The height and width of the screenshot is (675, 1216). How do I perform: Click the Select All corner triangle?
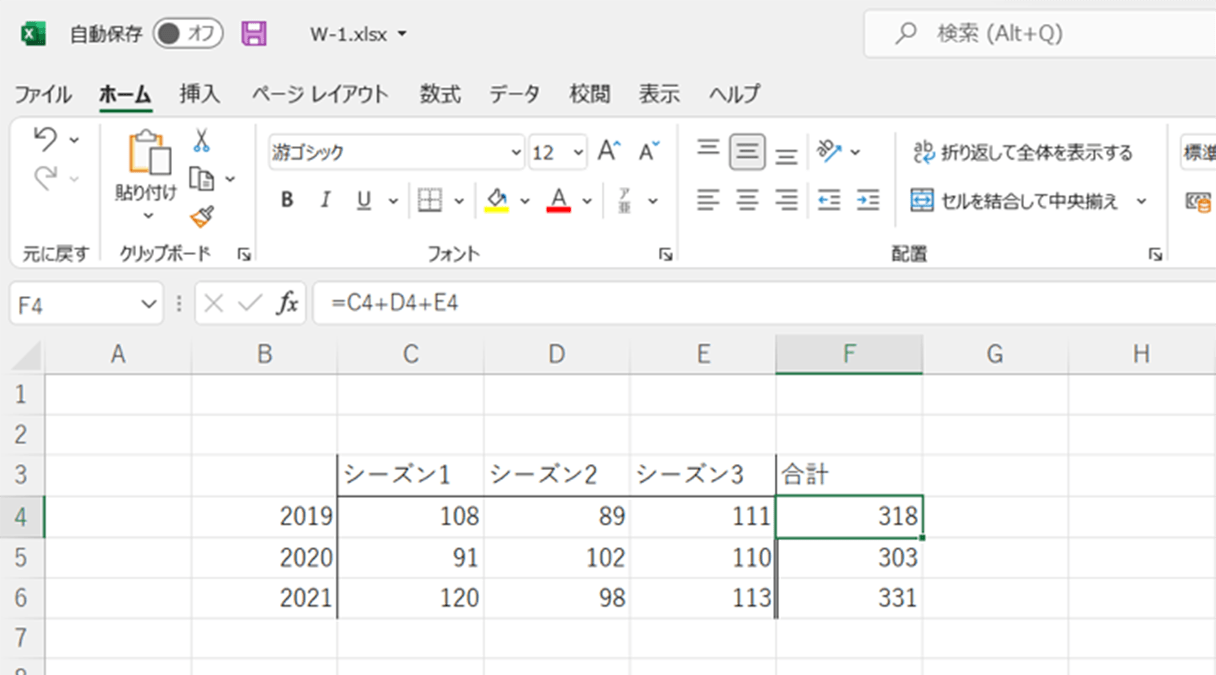pos(27,355)
